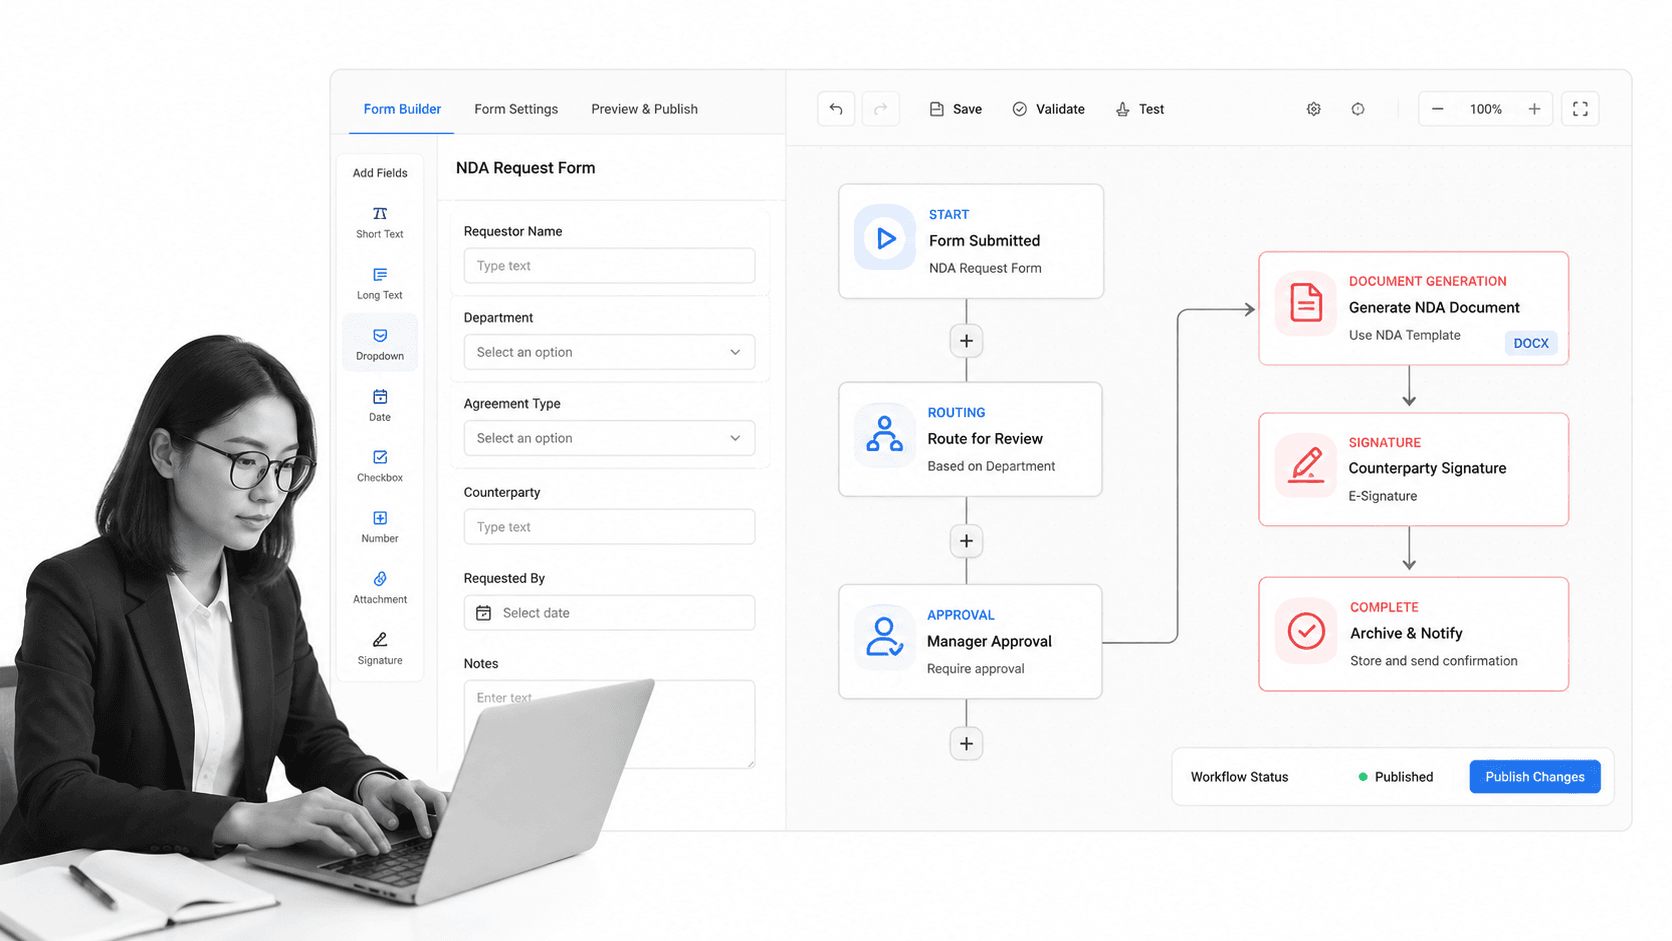Zoom out with the minus button
Viewport: 1672px width, 941px height.
[x=1438, y=109]
